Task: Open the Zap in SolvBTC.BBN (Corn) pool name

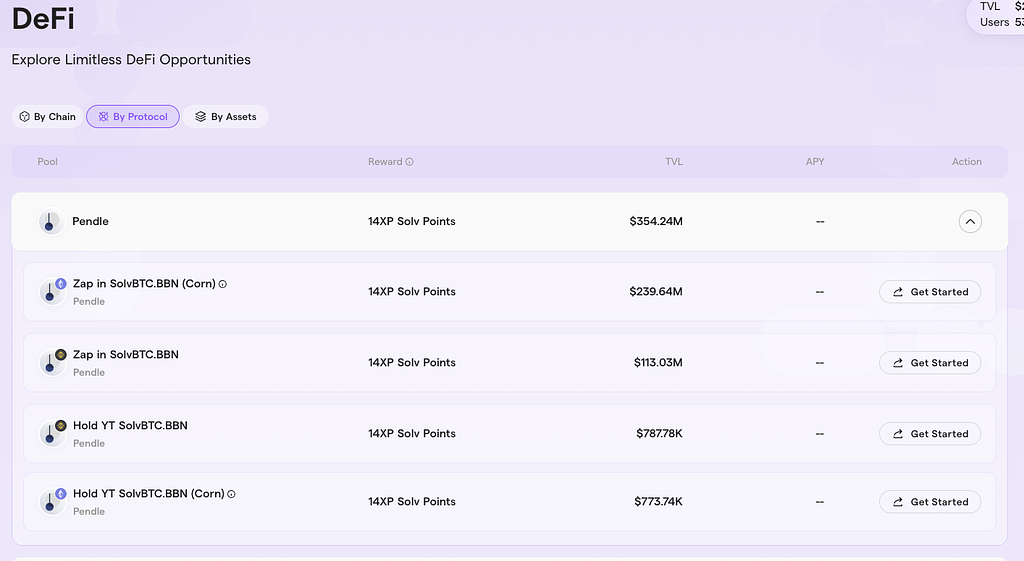Action: click(144, 284)
